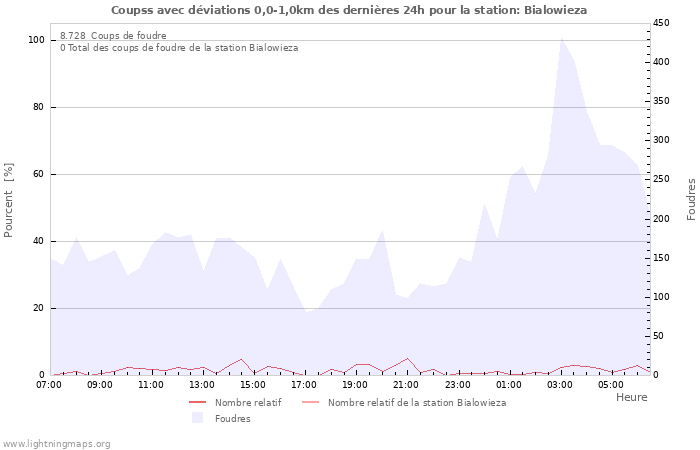The height and width of the screenshot is (450, 700).
Task: Click the 'Foudres' right axis title
Action: (x=690, y=200)
